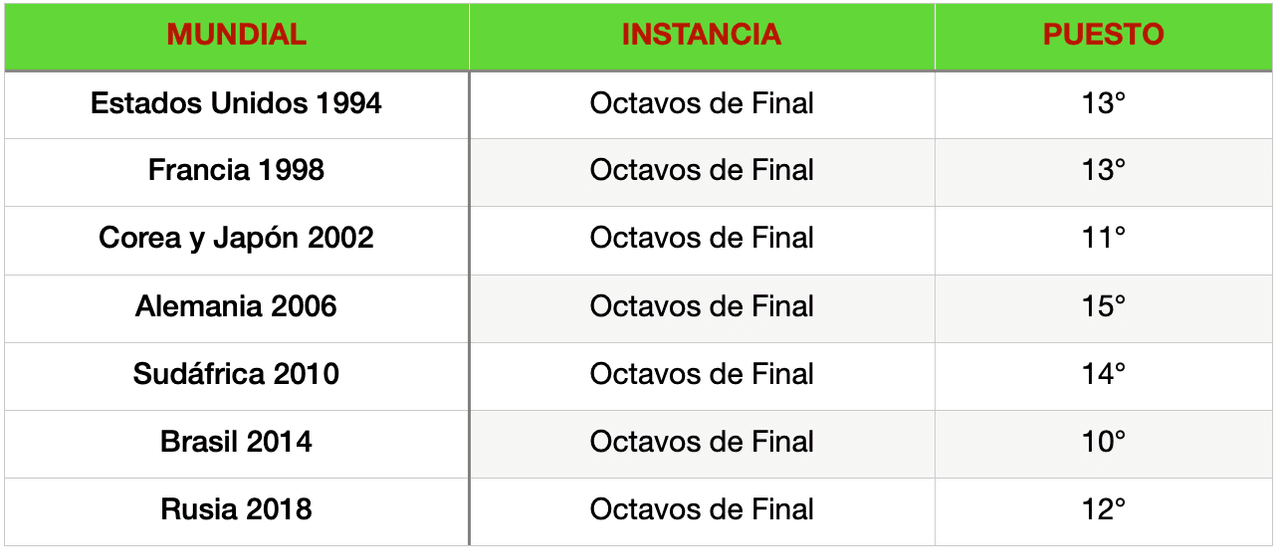The height and width of the screenshot is (553, 1280).
Task: Click the MUNDIAL column header
Action: (x=236, y=35)
